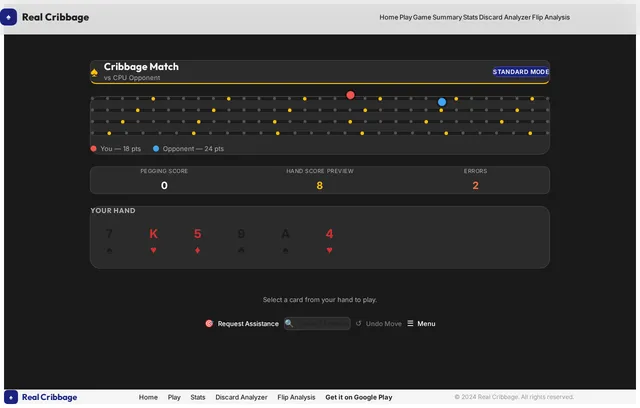Screen dimensions: 640x408
Task: Click the magnifier icon in search box
Action: [x=289, y=324]
